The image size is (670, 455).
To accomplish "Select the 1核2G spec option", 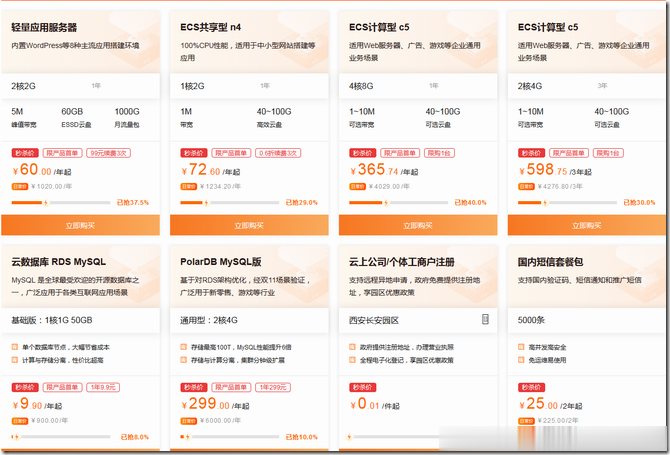I will point(192,86).
